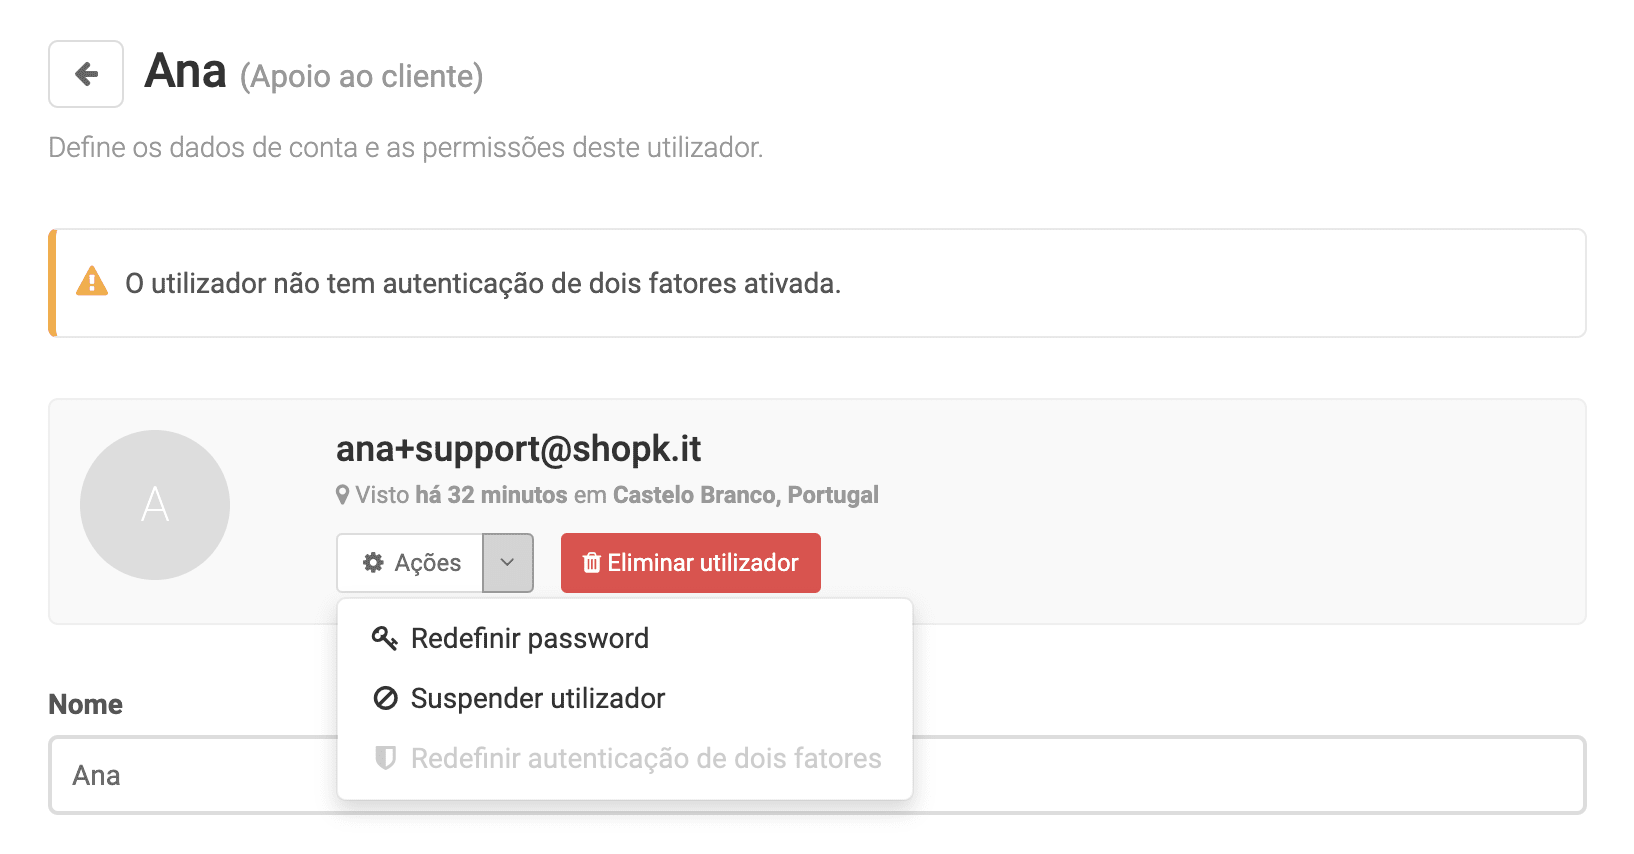This screenshot has width=1634, height=854.
Task: Click the greyed-out shield icon
Action: click(385, 758)
